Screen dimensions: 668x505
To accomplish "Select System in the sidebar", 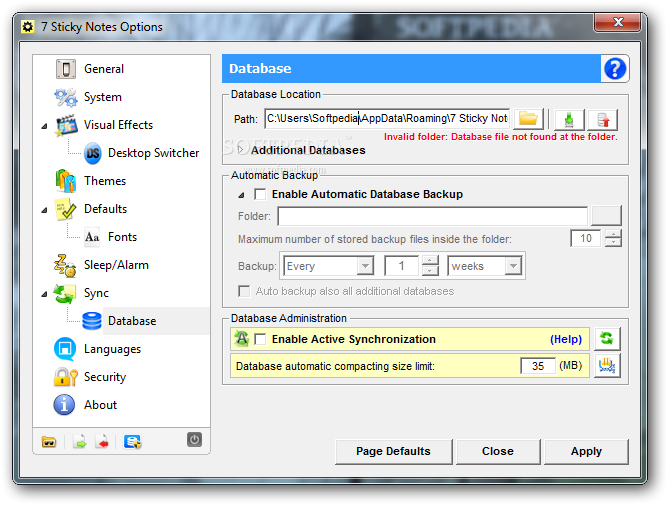I will [103, 97].
